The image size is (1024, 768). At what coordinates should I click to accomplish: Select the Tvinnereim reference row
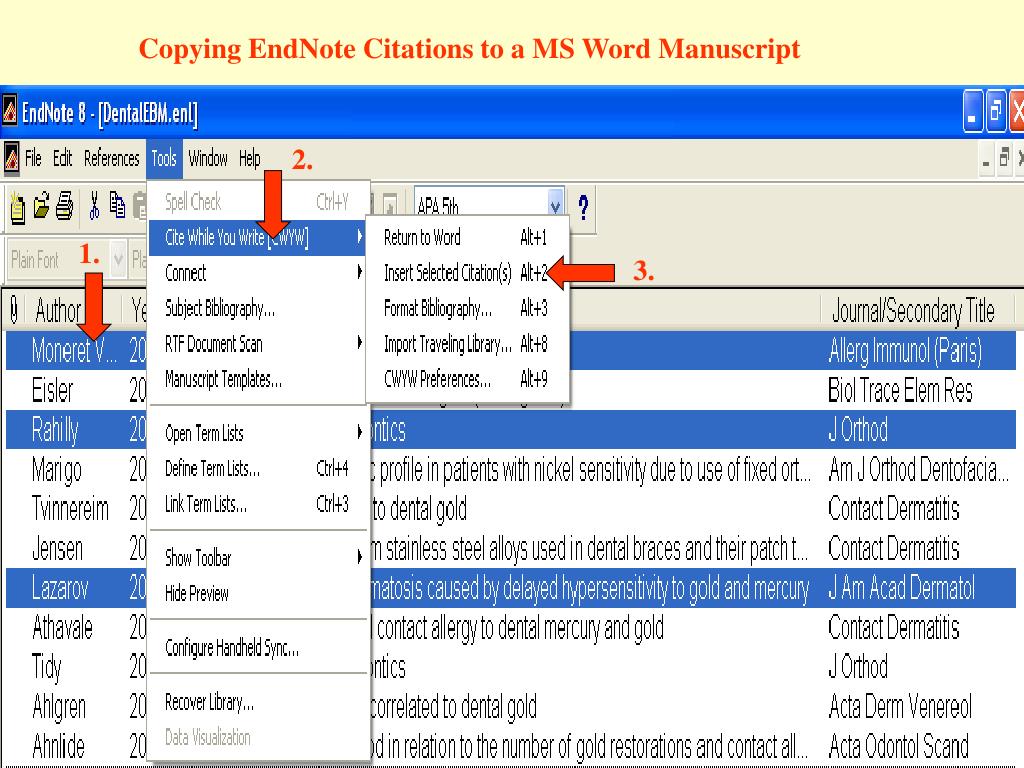coord(511,509)
